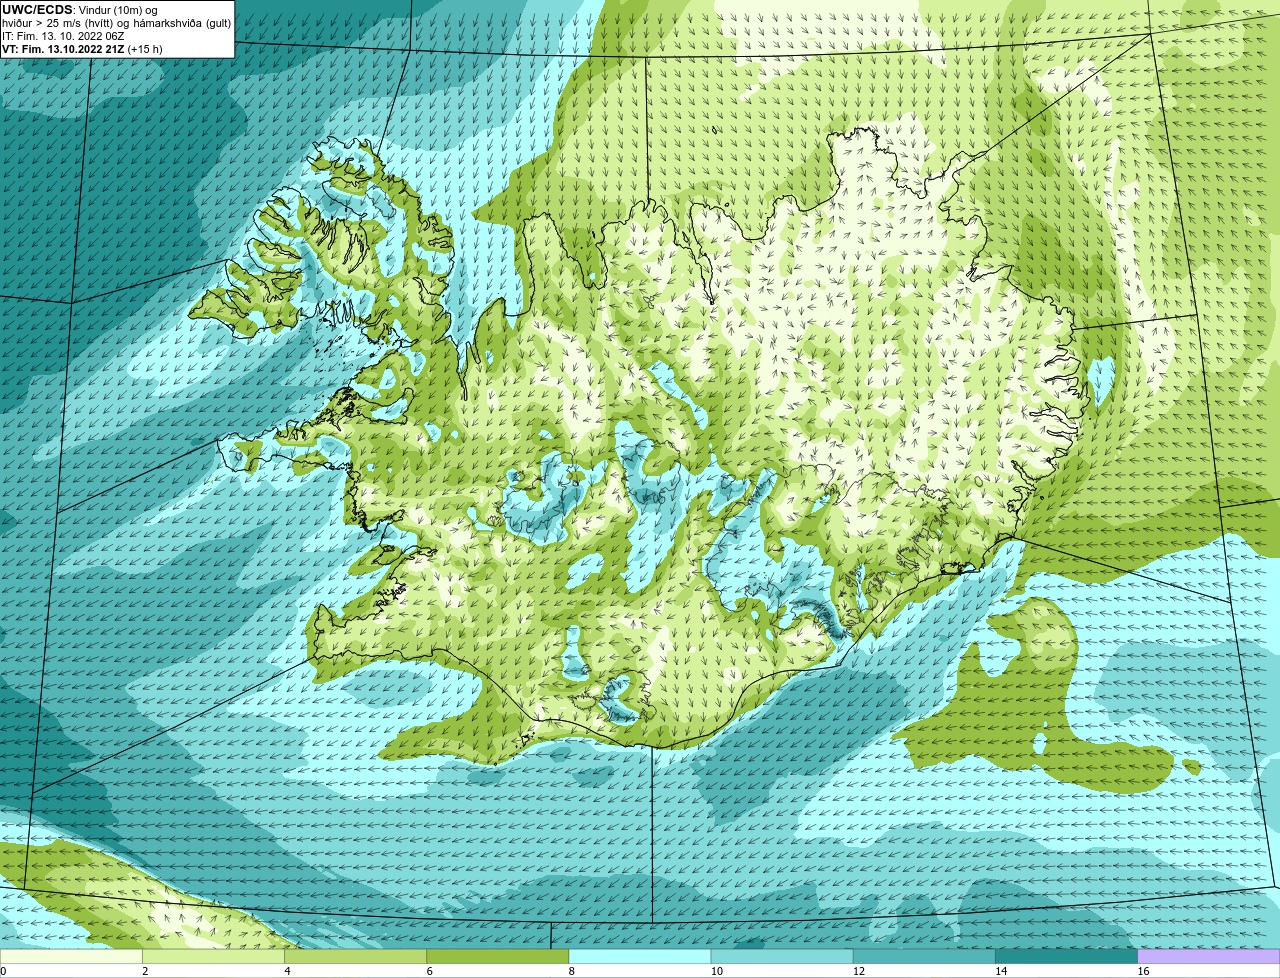Image resolution: width=1280 pixels, height=978 pixels.
Task: Click the pale cyan 8–10 m/s legend swatch
Action: (640, 957)
